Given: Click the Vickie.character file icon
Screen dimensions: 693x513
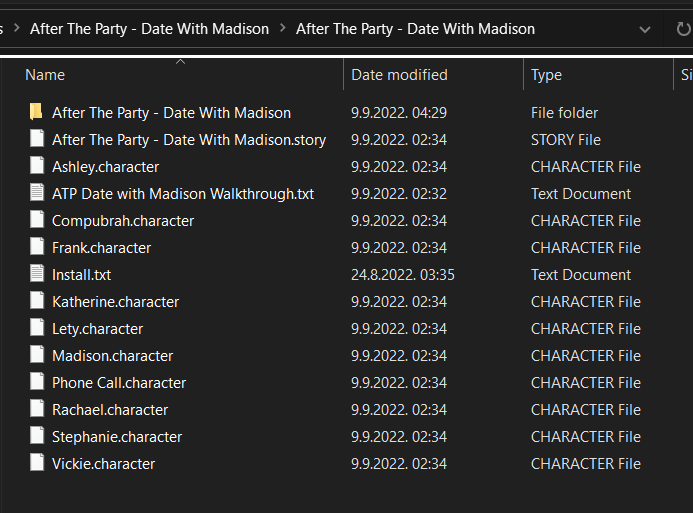Looking at the screenshot, I should [37, 464].
